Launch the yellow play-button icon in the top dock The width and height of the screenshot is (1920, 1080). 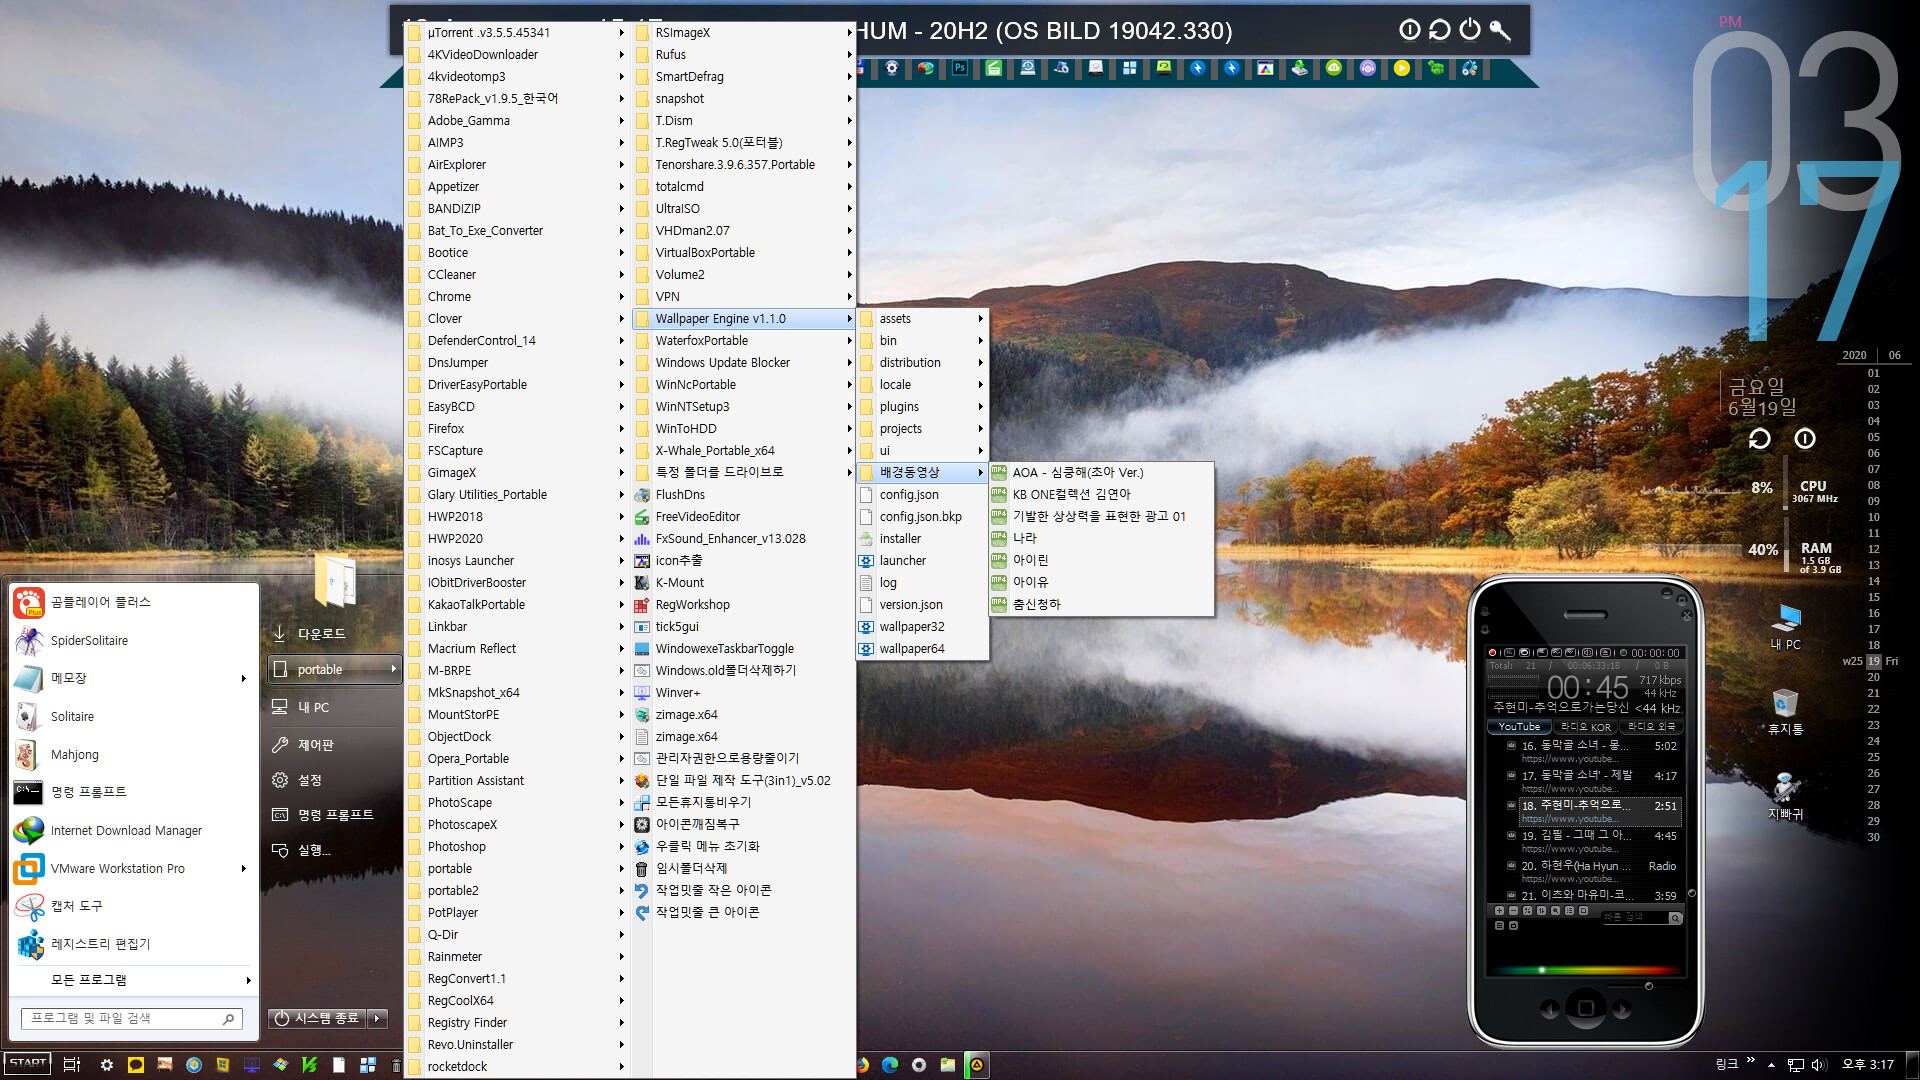tap(1402, 68)
